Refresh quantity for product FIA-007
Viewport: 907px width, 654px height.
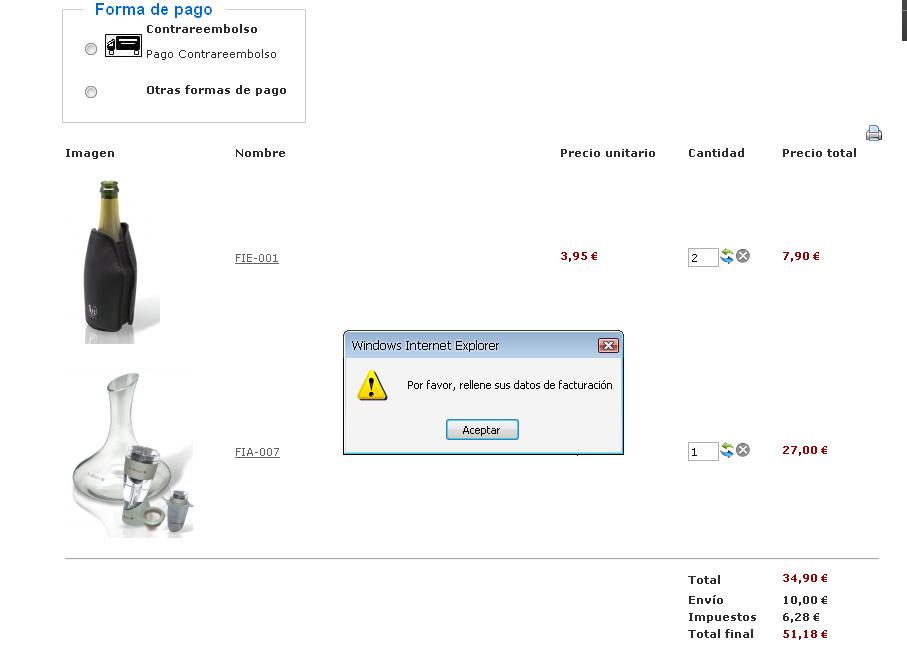[x=727, y=450]
